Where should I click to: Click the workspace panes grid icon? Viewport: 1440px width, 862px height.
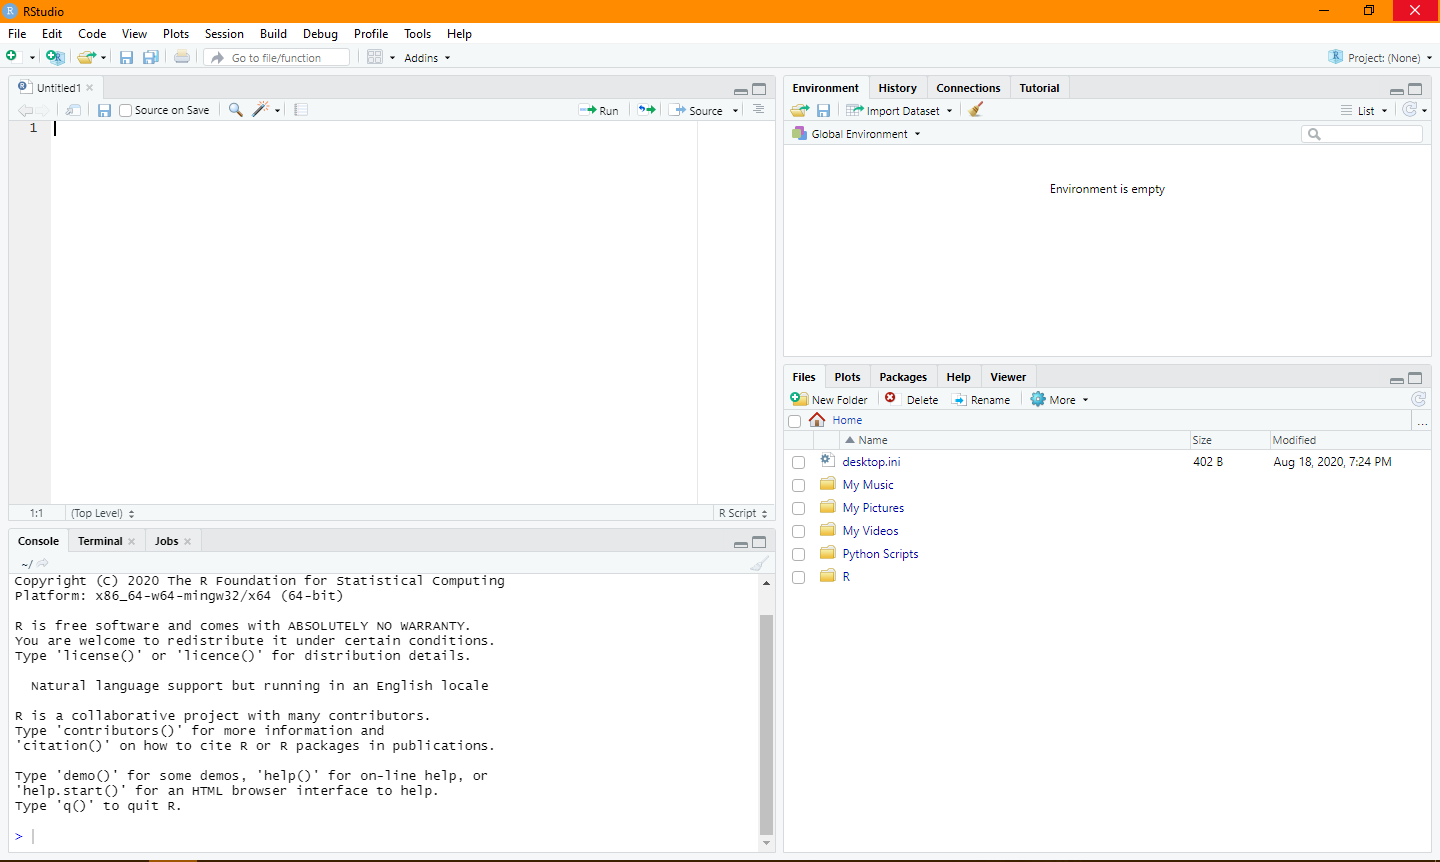375,57
